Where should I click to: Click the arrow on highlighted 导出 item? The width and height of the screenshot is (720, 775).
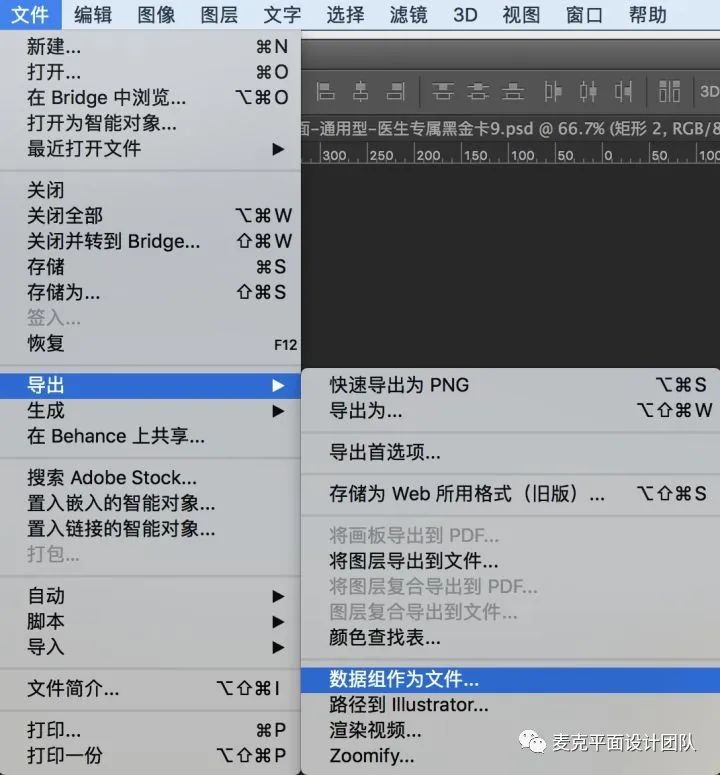pos(278,386)
